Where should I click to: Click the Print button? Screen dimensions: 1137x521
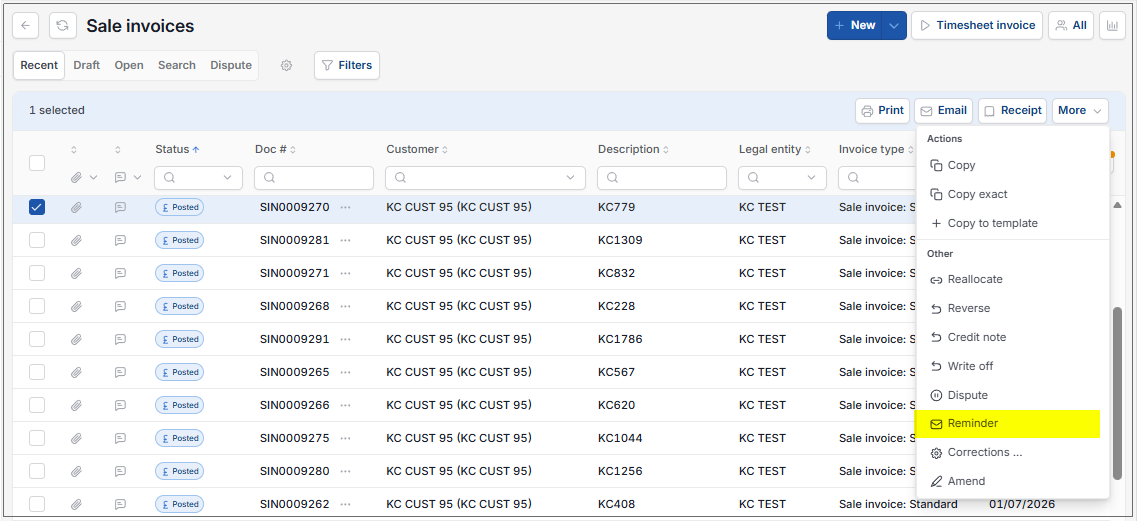click(882, 111)
